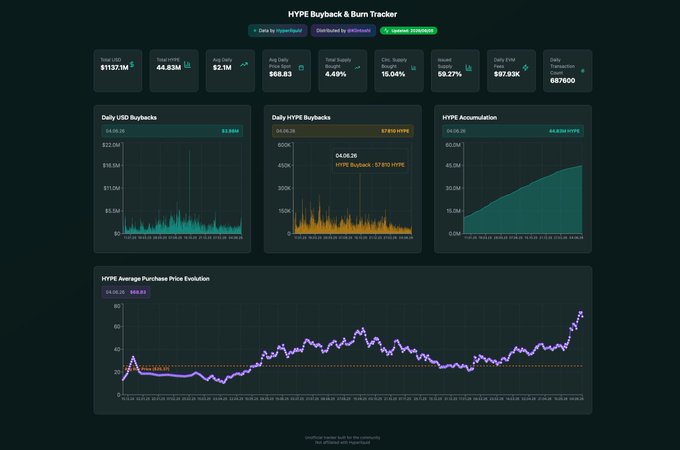Click the 57 810 HYPE value bar
The image size is (680, 450).
[x=343, y=131]
